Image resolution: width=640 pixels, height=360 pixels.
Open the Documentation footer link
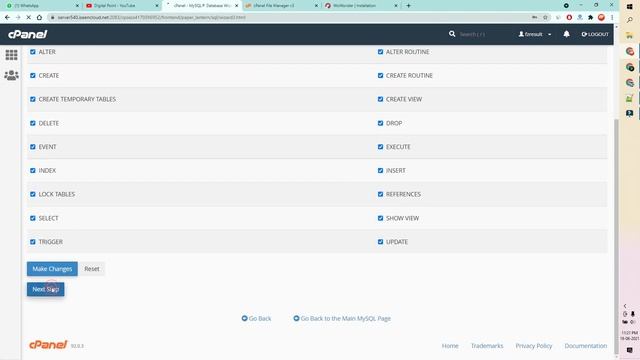(586, 346)
